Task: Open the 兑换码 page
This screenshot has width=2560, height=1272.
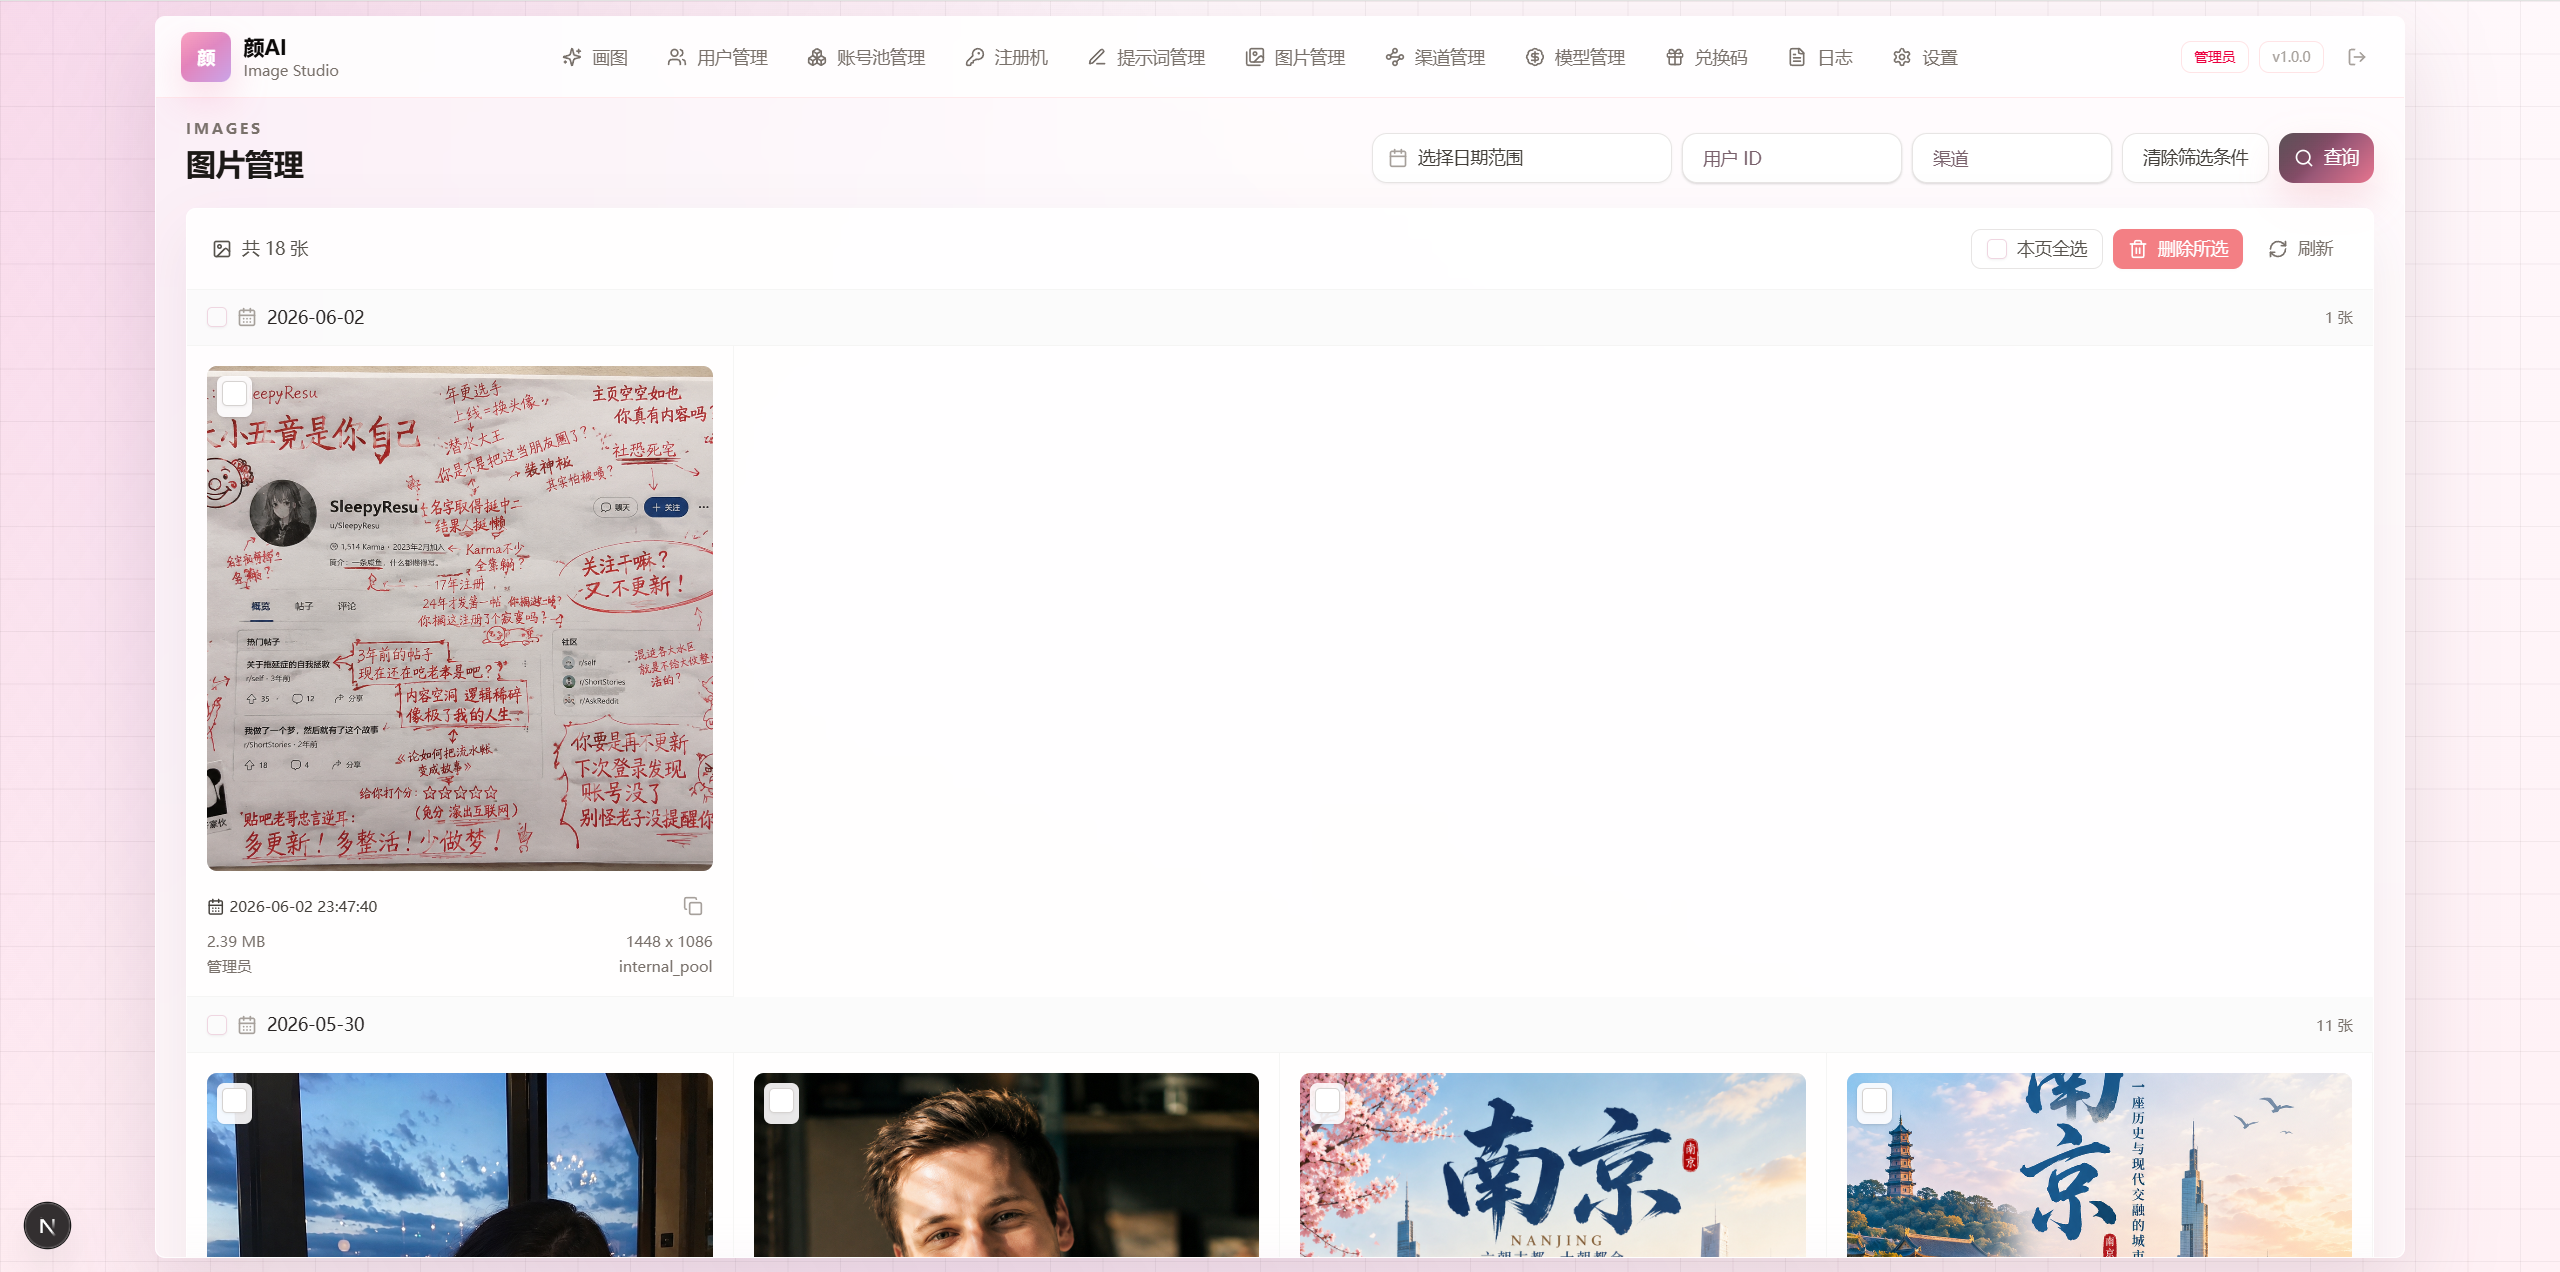Action: pos(1707,57)
